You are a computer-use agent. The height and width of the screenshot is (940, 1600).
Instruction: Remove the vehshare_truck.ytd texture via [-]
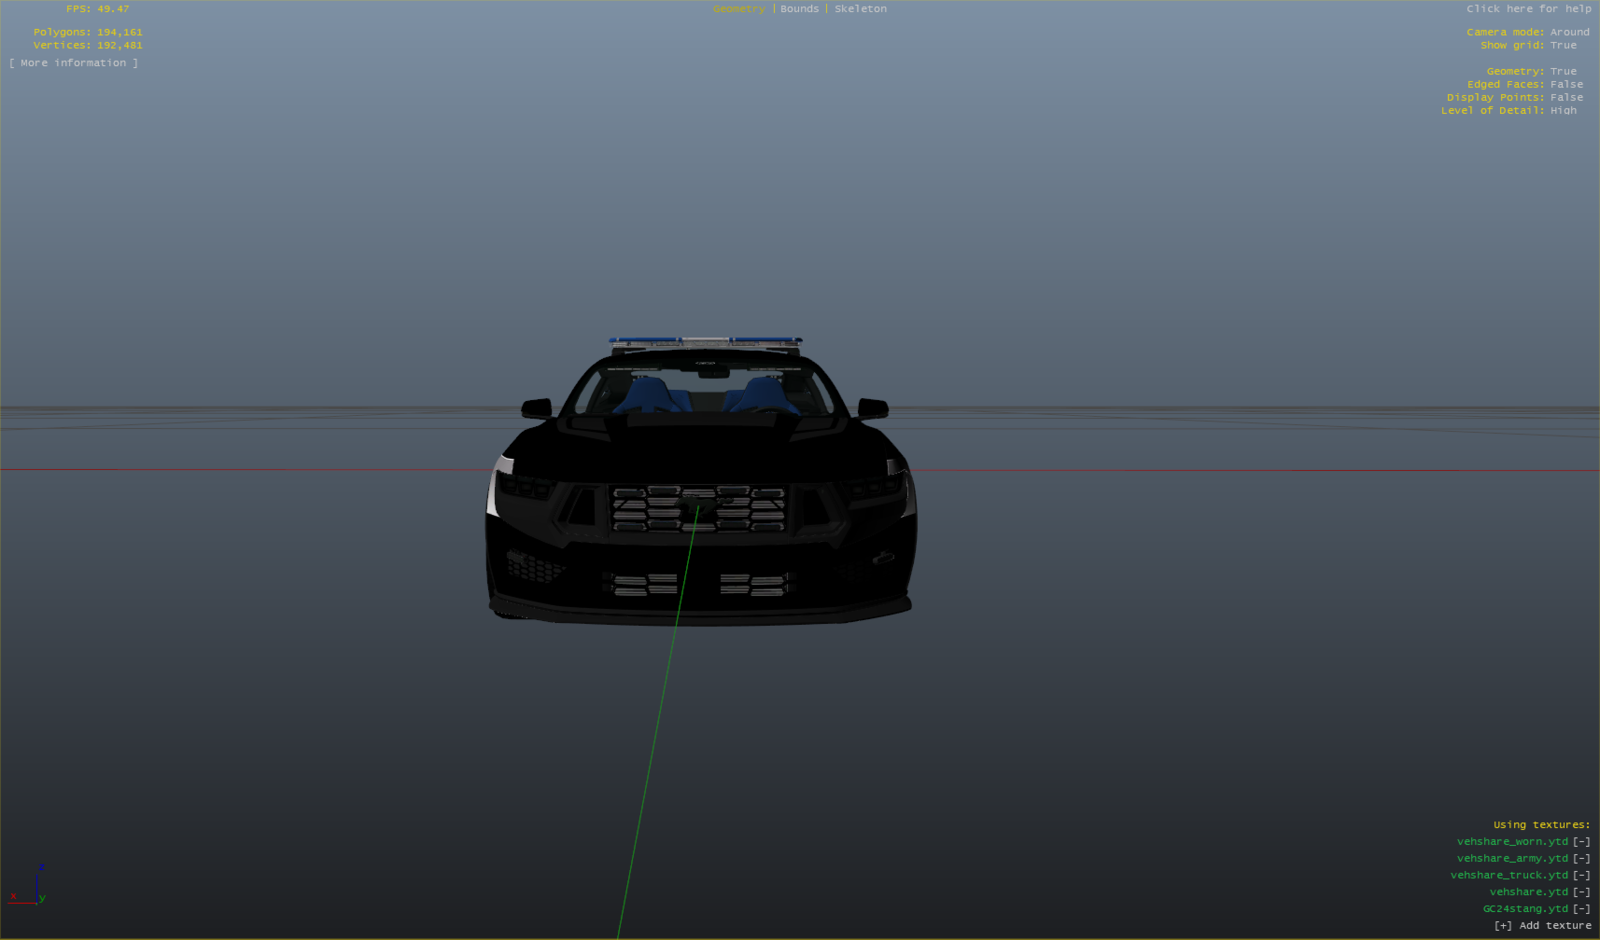pos(1581,875)
